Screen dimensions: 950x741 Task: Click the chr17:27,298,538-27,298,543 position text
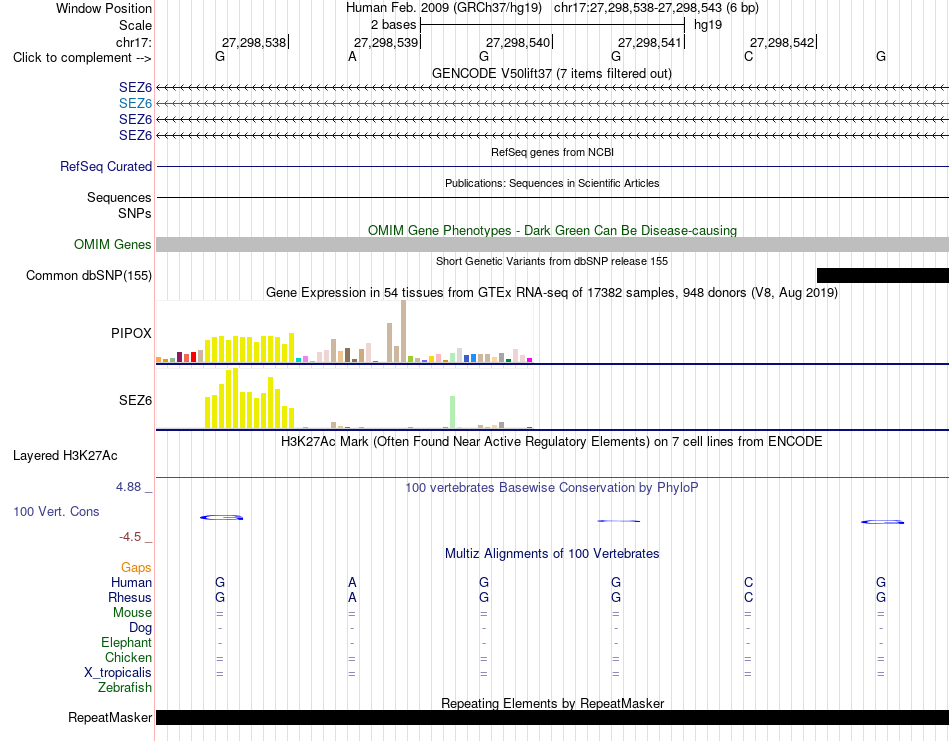pos(656,8)
